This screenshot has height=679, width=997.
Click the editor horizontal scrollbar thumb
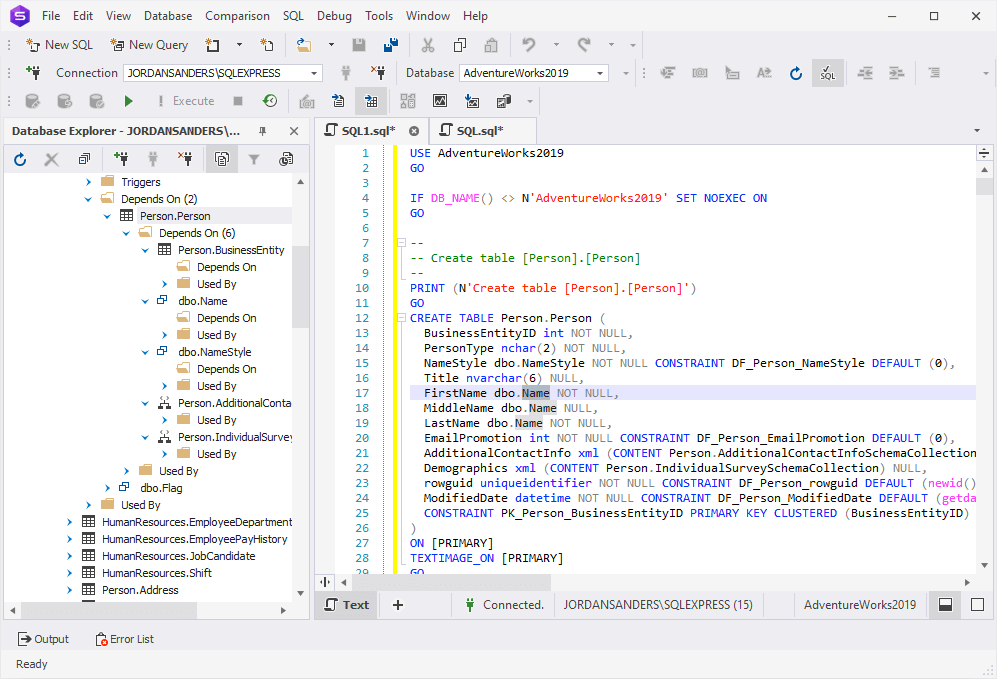pos(451,582)
